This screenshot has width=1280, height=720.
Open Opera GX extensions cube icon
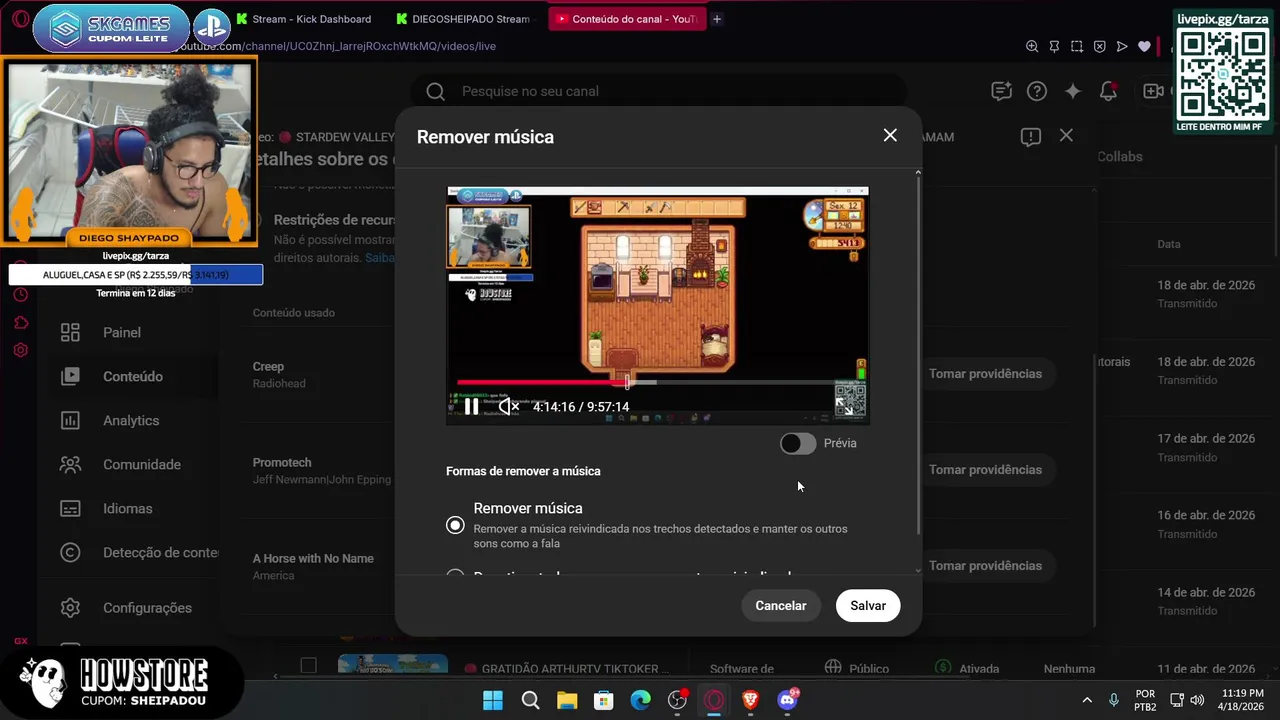(20, 322)
